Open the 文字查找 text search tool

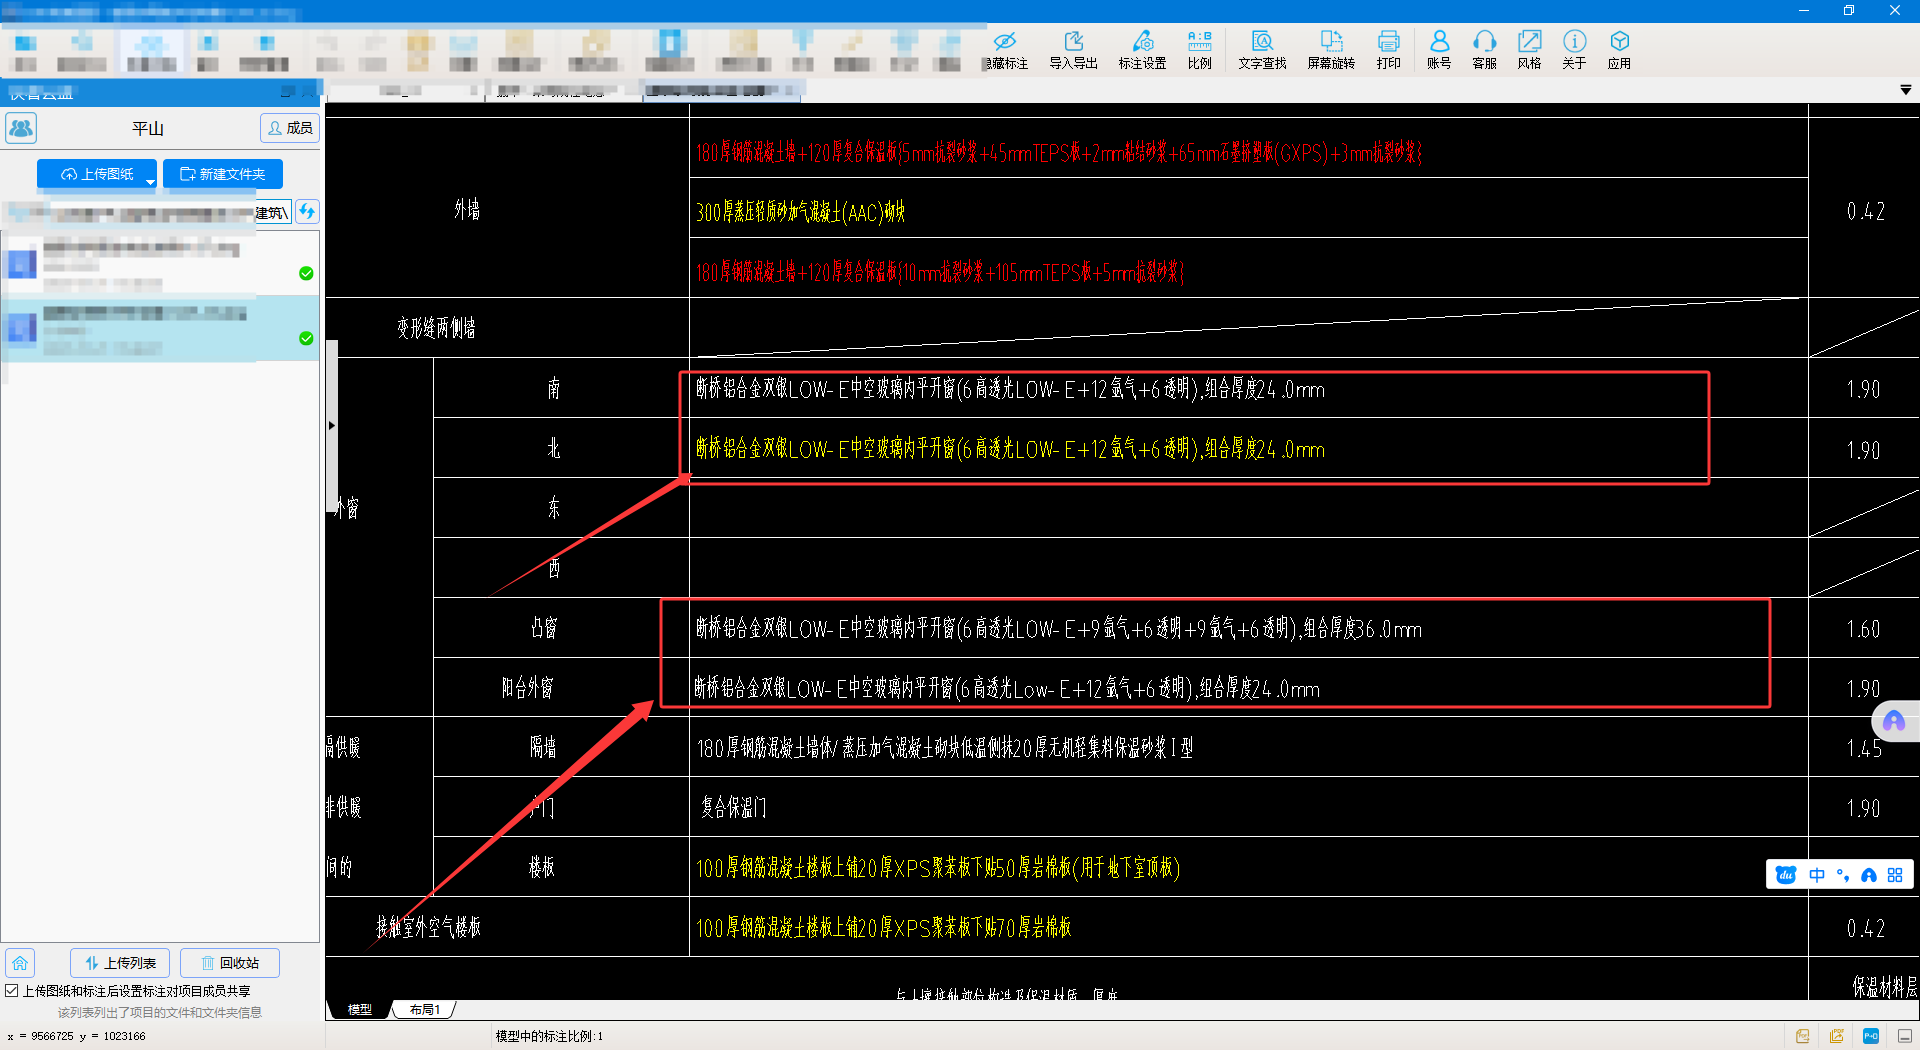tap(1262, 49)
